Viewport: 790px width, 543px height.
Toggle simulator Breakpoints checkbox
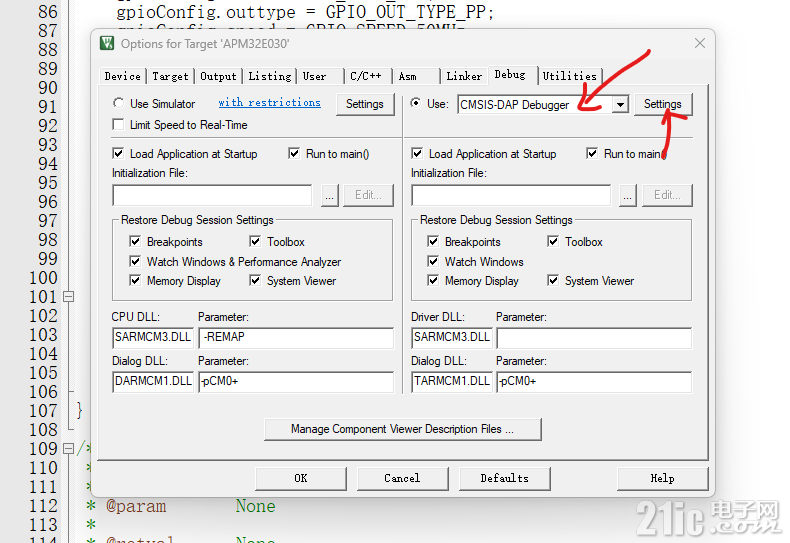click(x=135, y=242)
